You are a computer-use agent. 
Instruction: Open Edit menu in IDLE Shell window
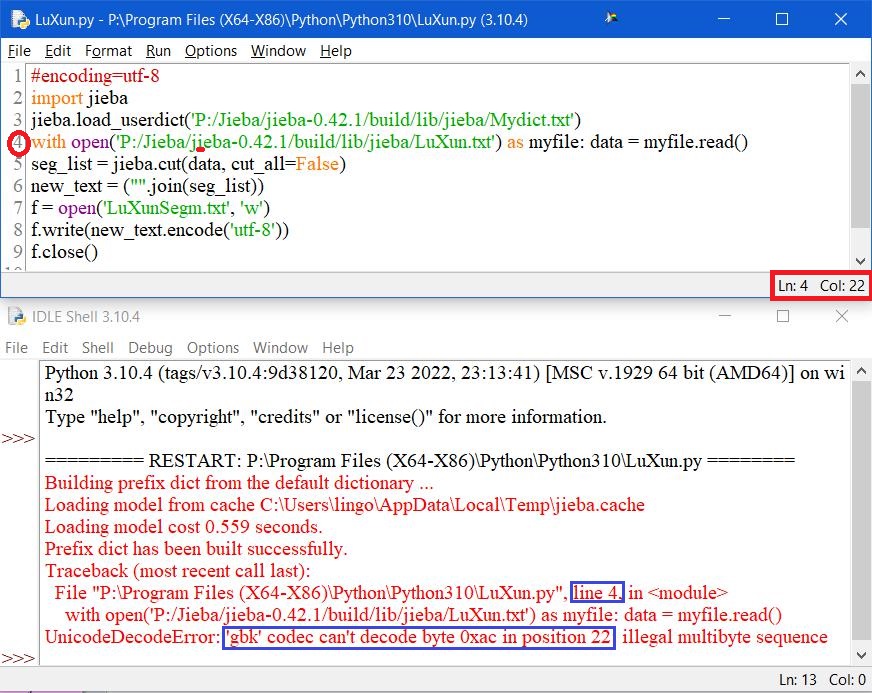point(54,348)
